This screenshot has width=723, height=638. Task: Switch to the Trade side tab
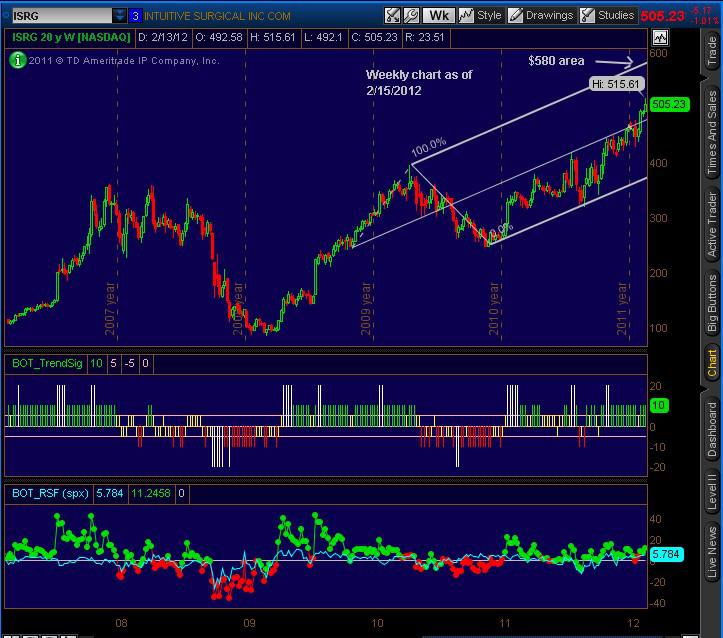(712, 51)
